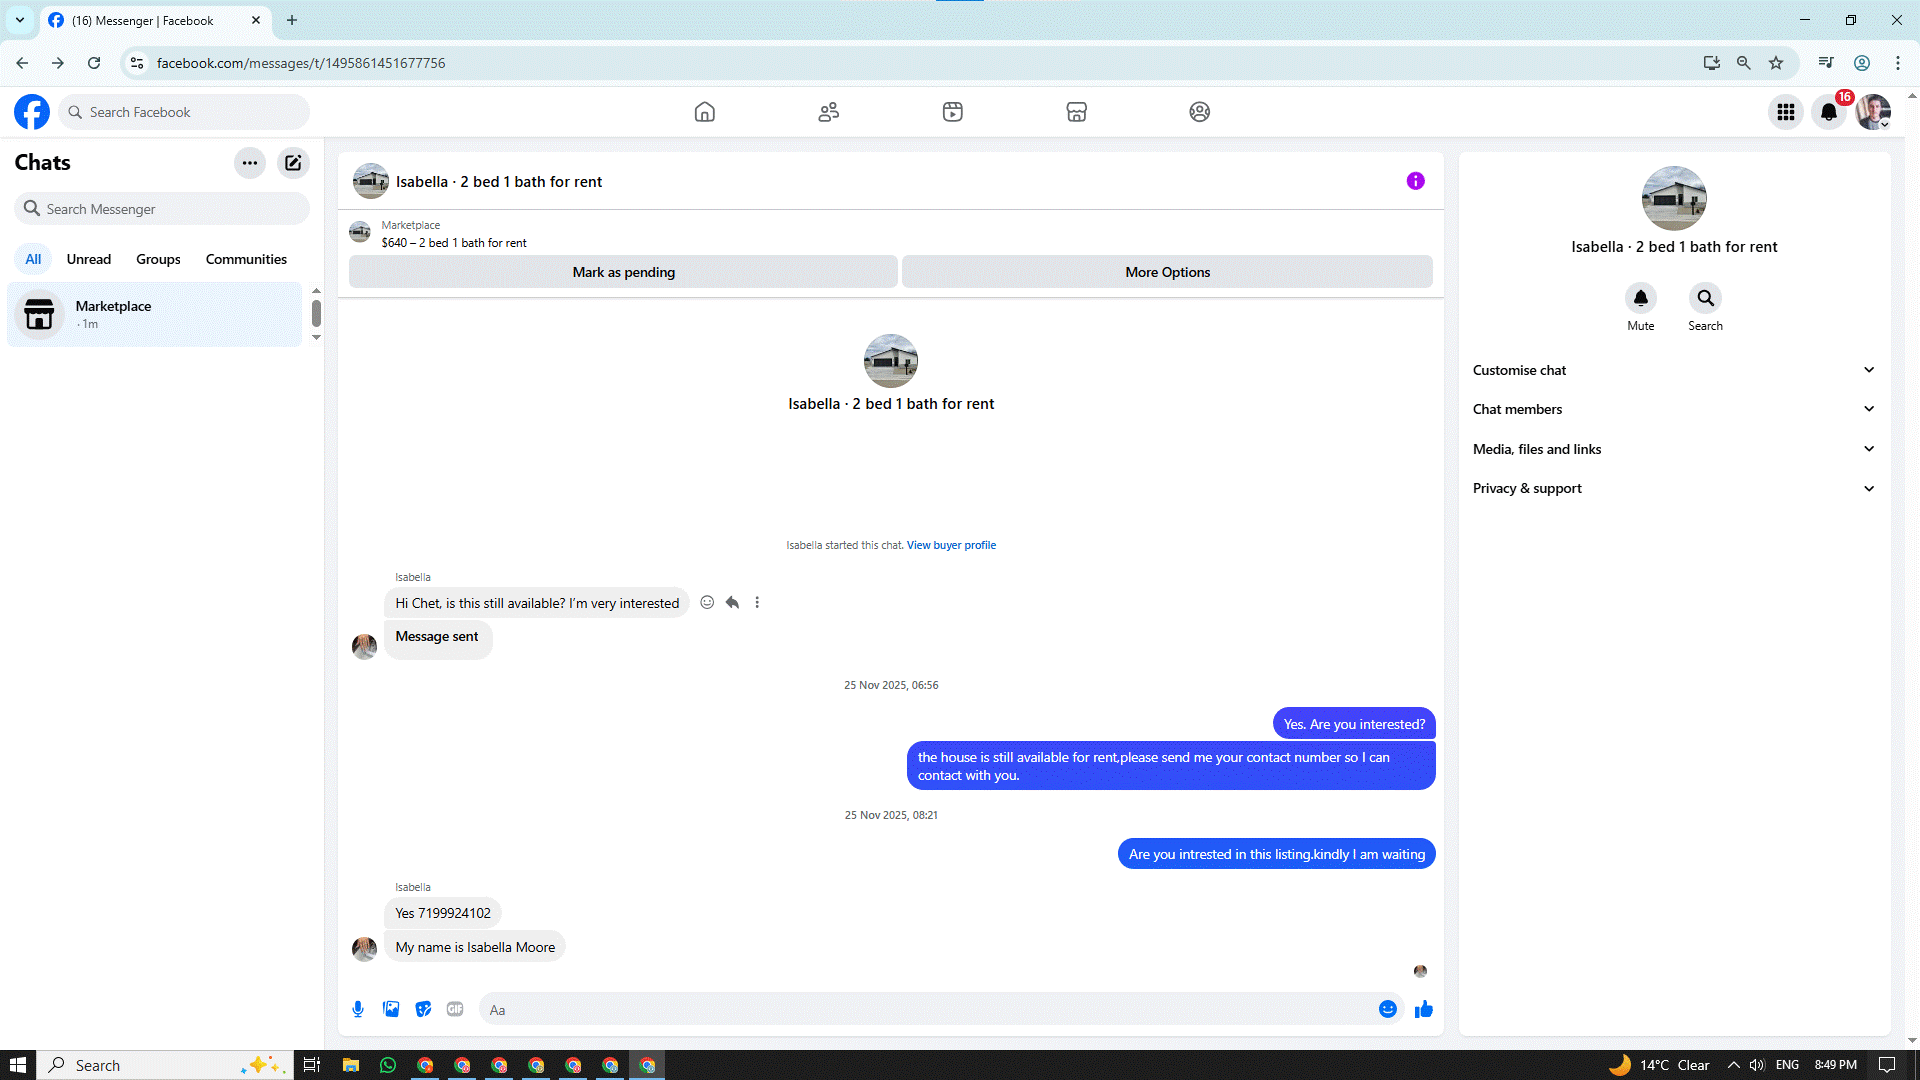Screen dimensions: 1920x1080
Task: Mute this conversation
Action: tap(1640, 299)
